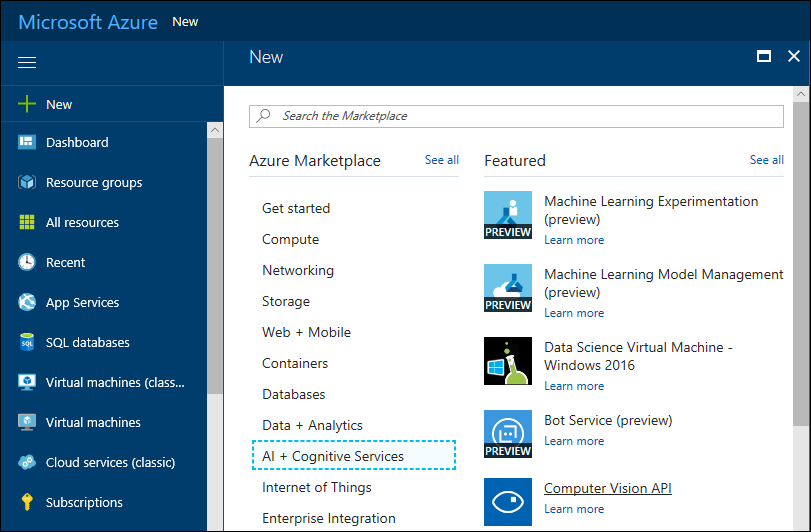Click Data Science Virtual Machine - Windows 2016 title
The width and height of the screenshot is (811, 532).
(638, 356)
